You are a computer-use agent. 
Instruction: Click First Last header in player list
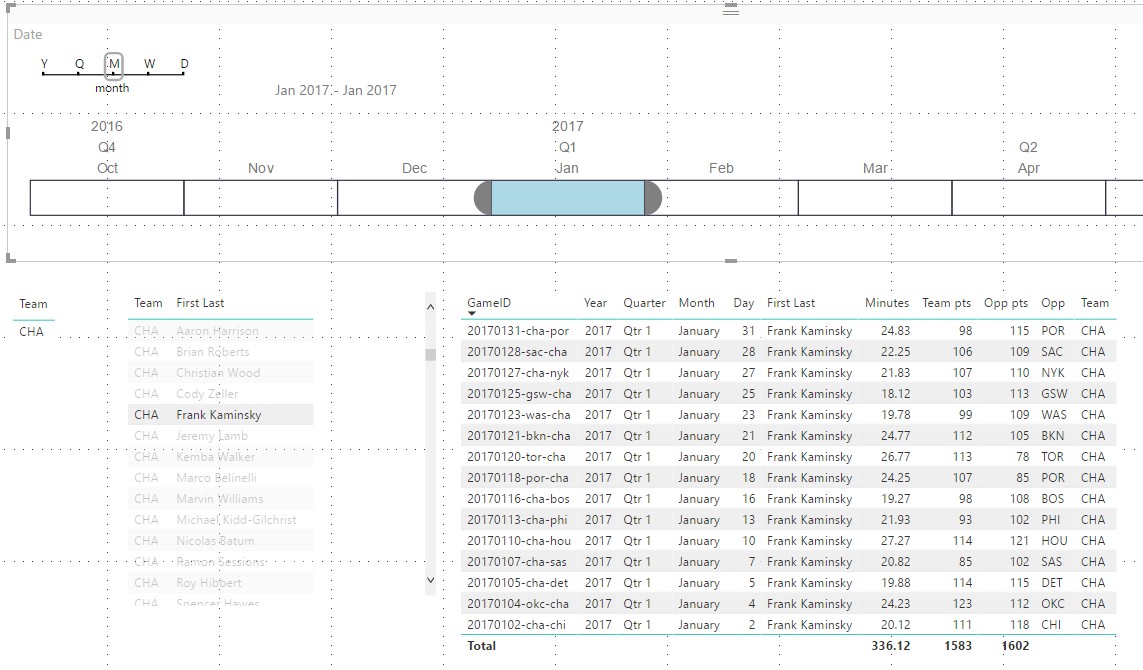(200, 303)
